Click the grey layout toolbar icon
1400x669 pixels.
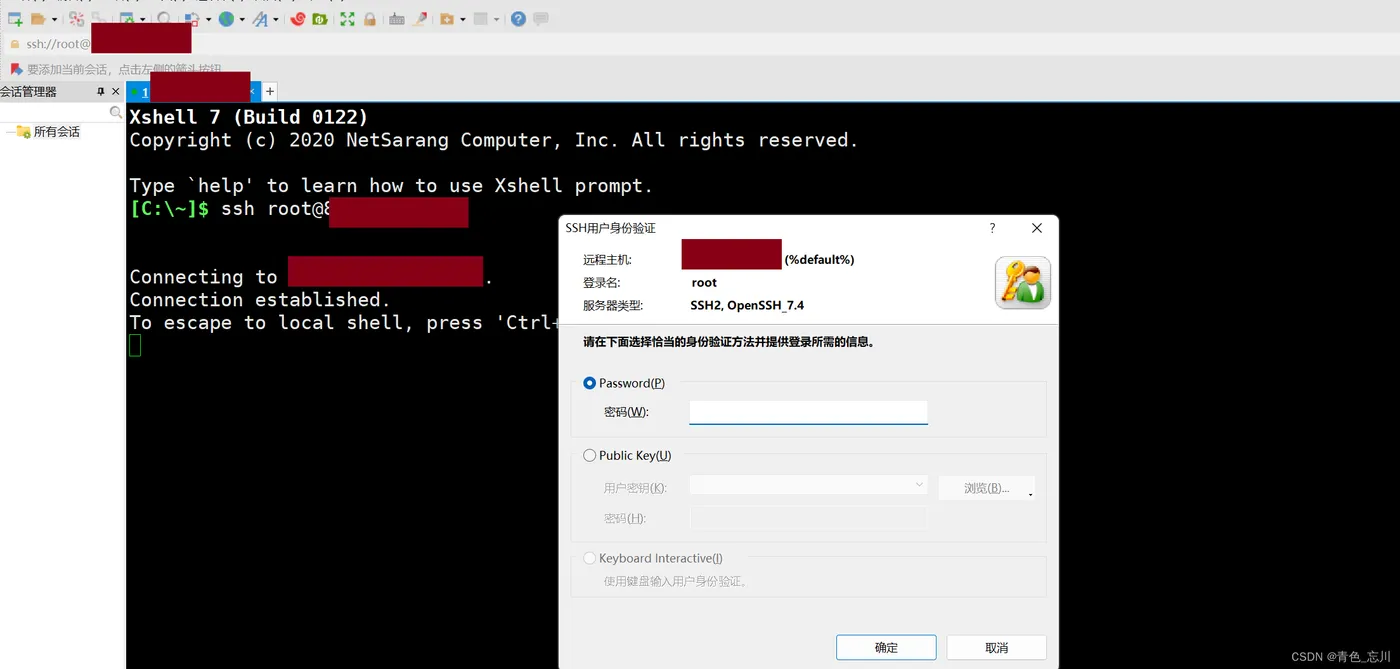481,19
